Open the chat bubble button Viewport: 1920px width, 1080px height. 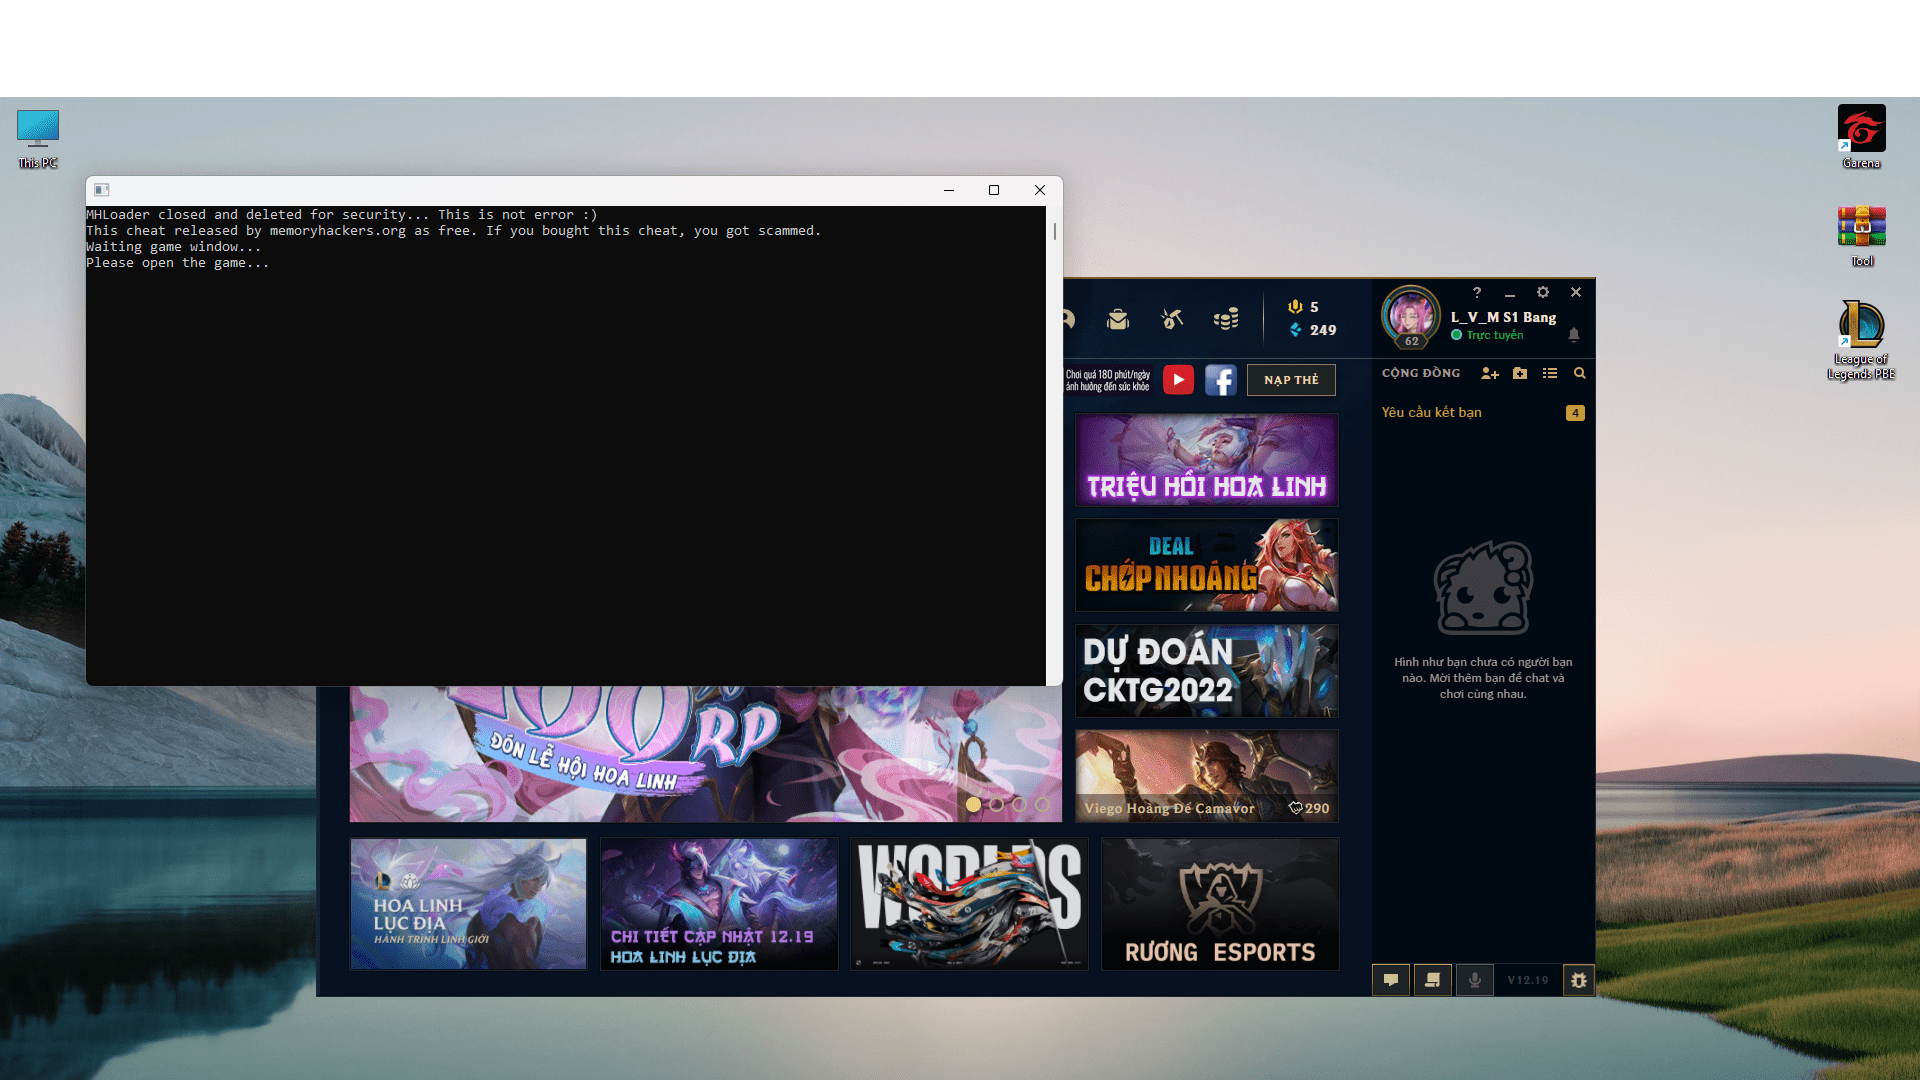1391,980
